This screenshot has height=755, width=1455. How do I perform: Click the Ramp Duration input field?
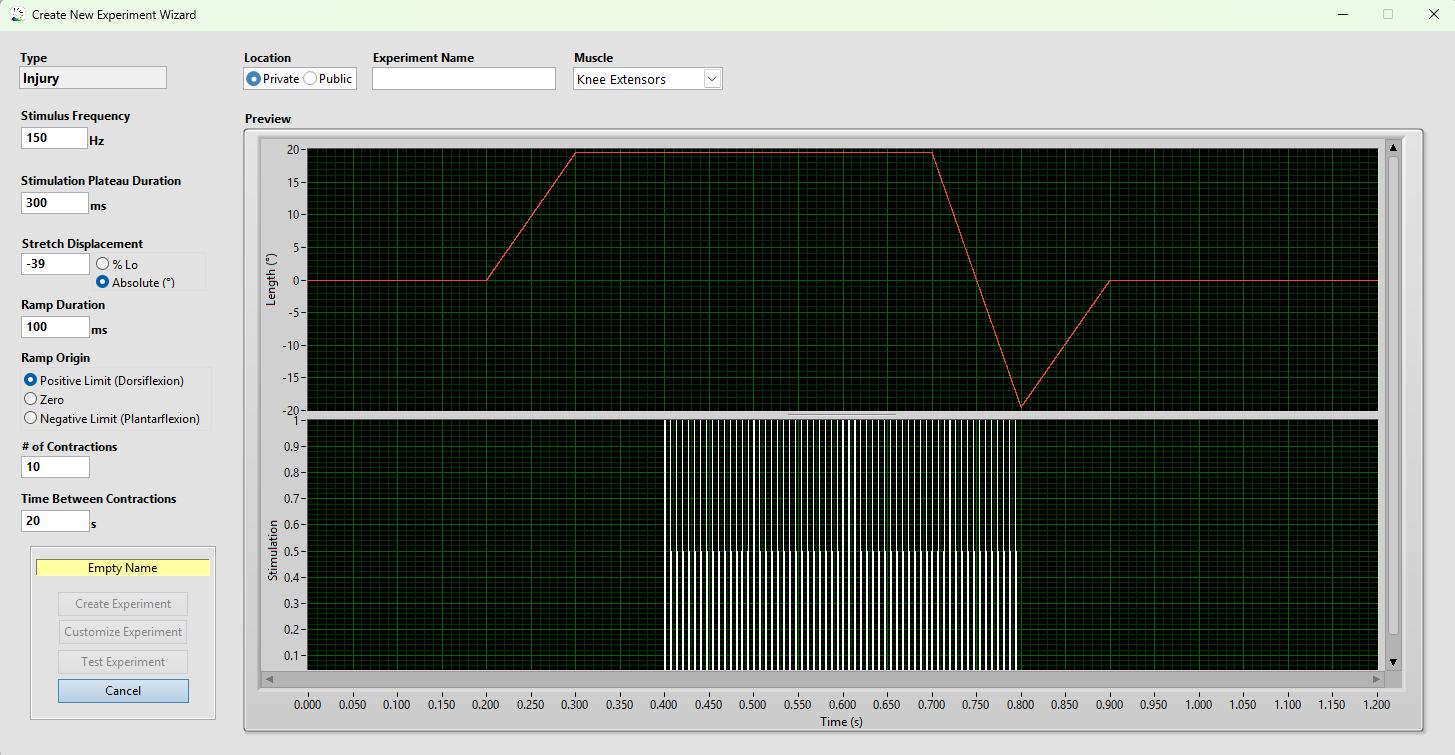coord(54,327)
